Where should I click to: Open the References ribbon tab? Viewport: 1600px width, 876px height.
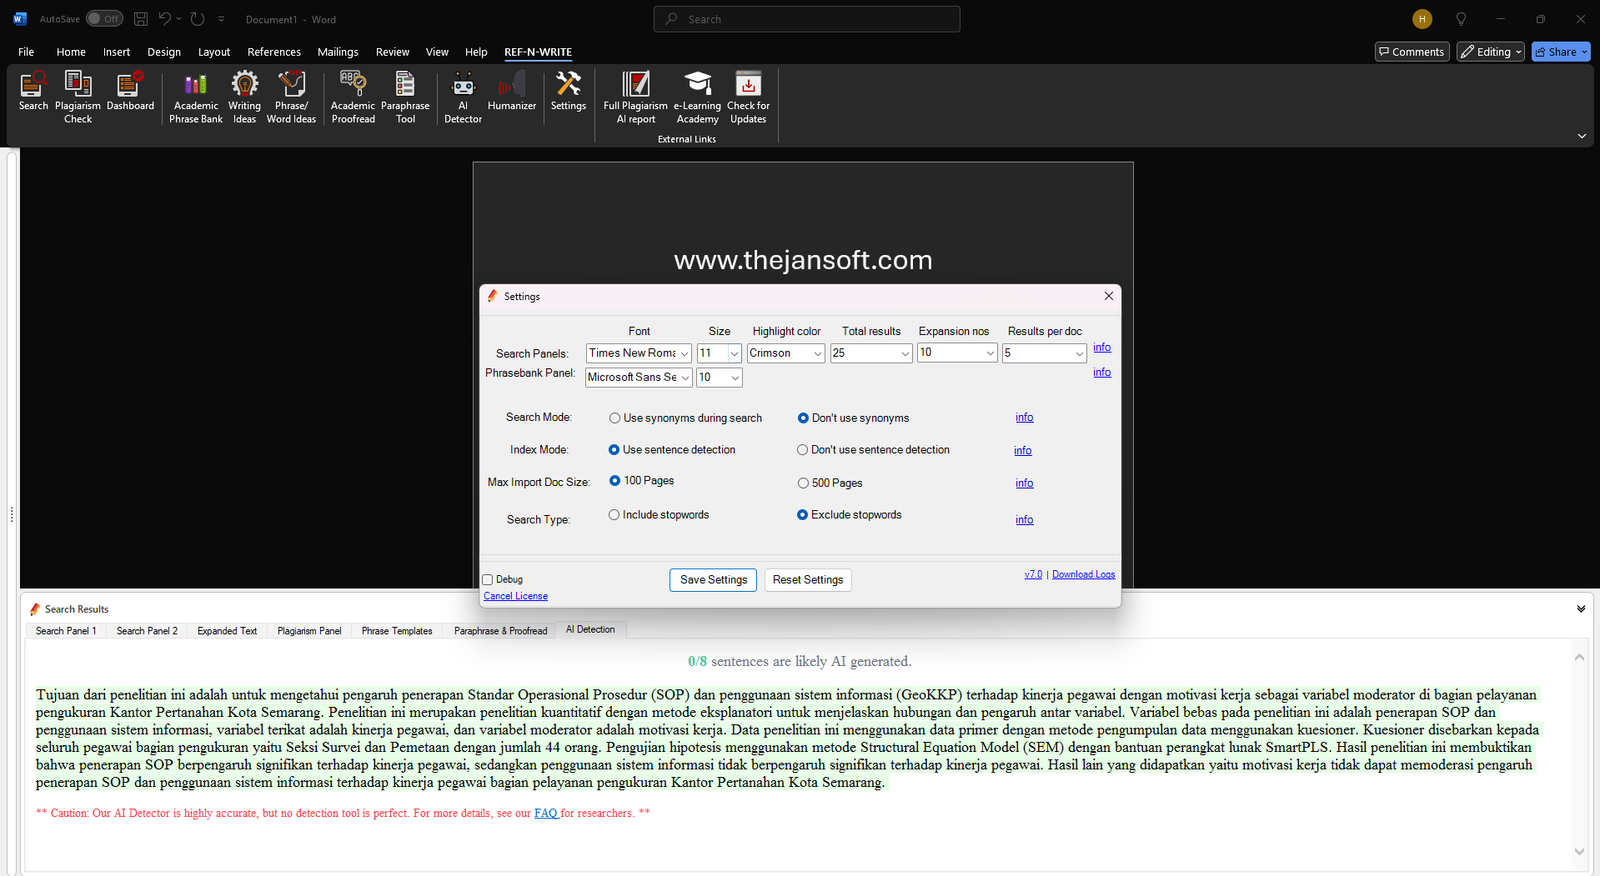[274, 52]
